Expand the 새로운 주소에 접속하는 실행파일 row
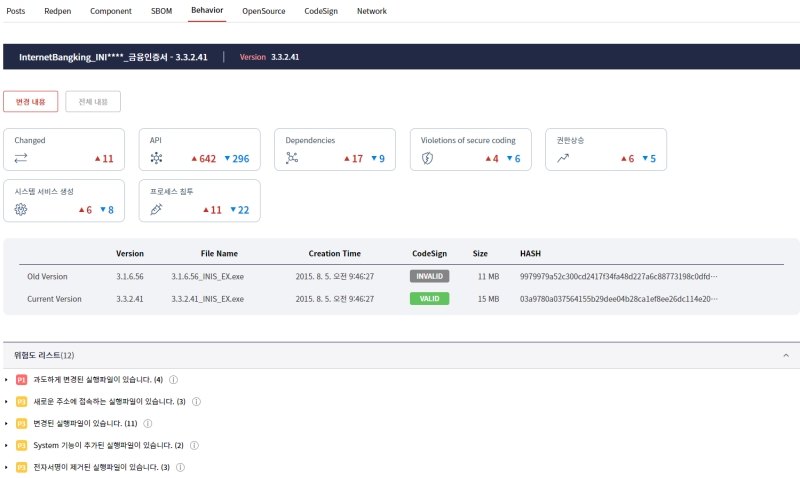This screenshot has height=478, width=800. click(6, 401)
